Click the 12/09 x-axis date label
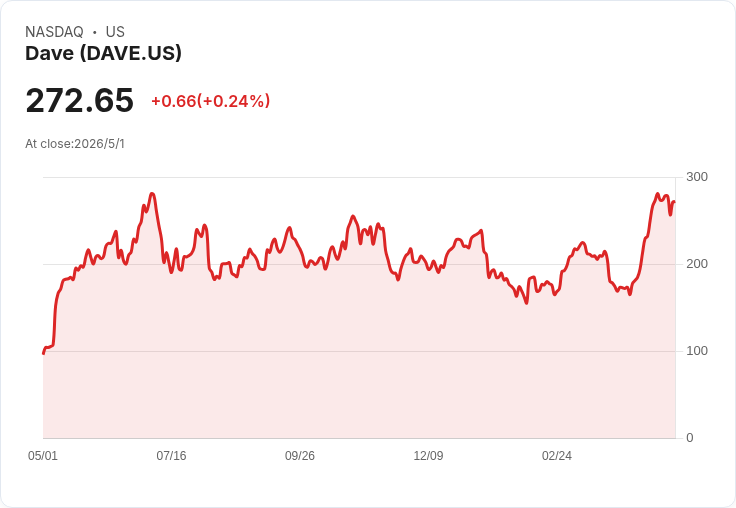The image size is (736, 508). [428, 455]
